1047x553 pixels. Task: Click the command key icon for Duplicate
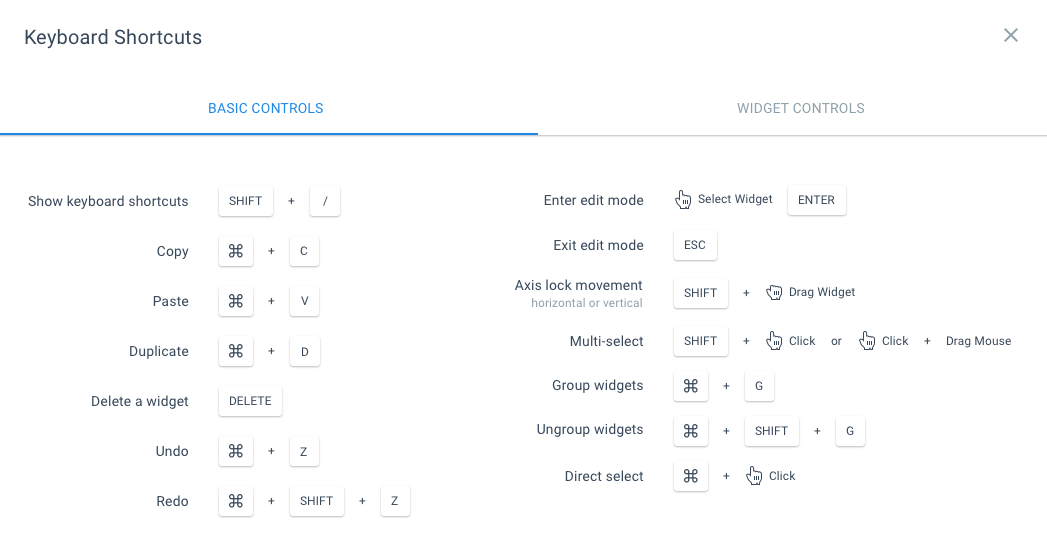click(x=236, y=351)
